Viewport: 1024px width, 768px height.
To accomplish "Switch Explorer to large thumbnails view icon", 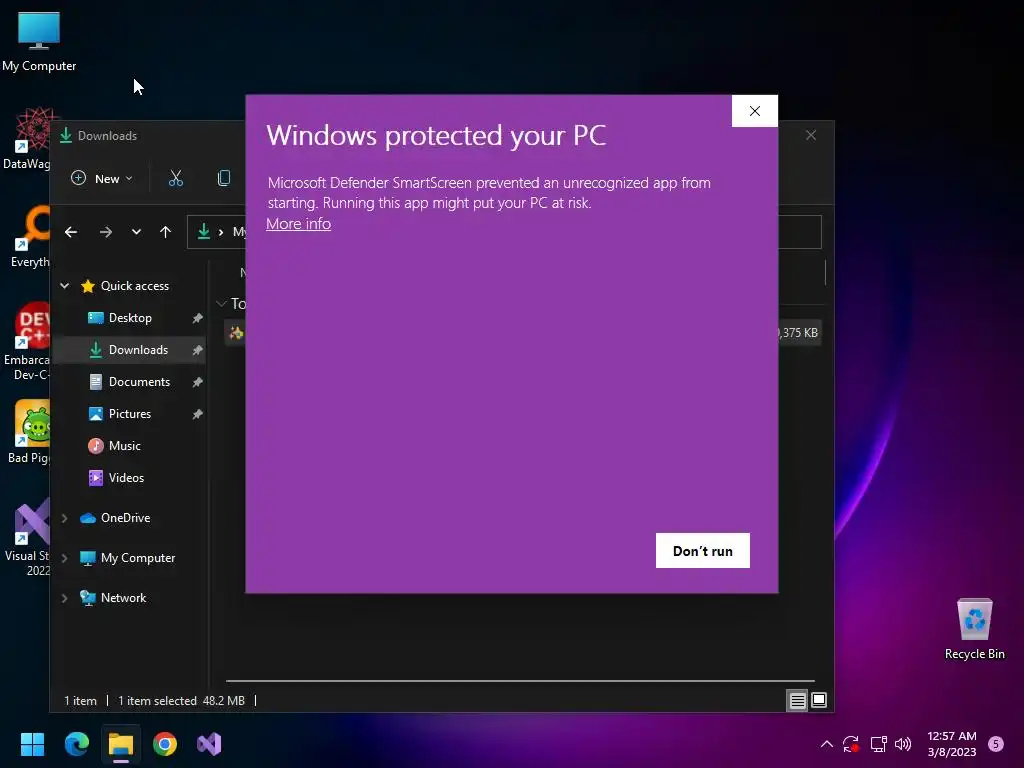I will (x=818, y=701).
